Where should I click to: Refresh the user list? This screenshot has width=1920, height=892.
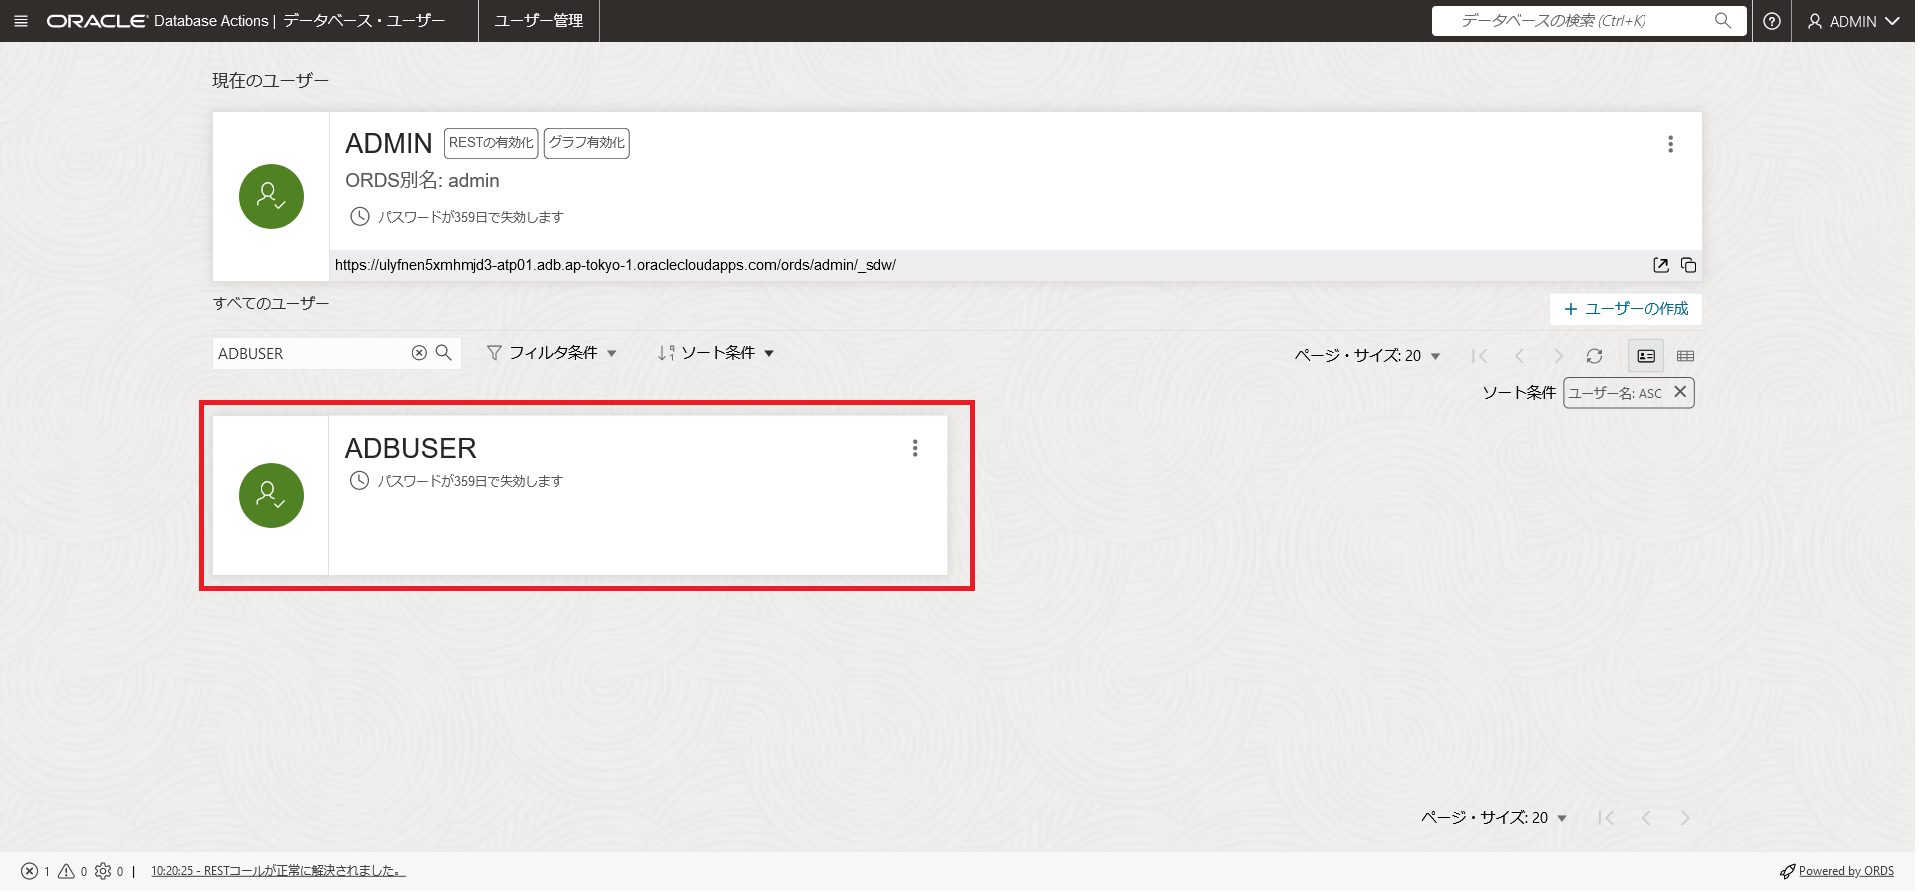coord(1595,356)
